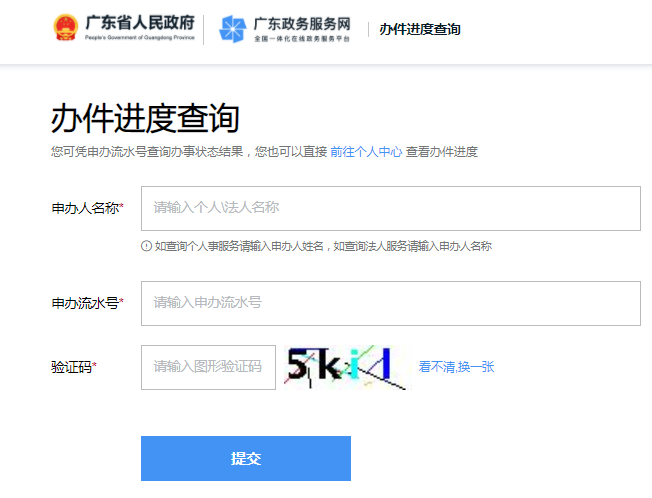Click the info icon beside the applicant hint
The image size is (652, 498).
point(146,246)
